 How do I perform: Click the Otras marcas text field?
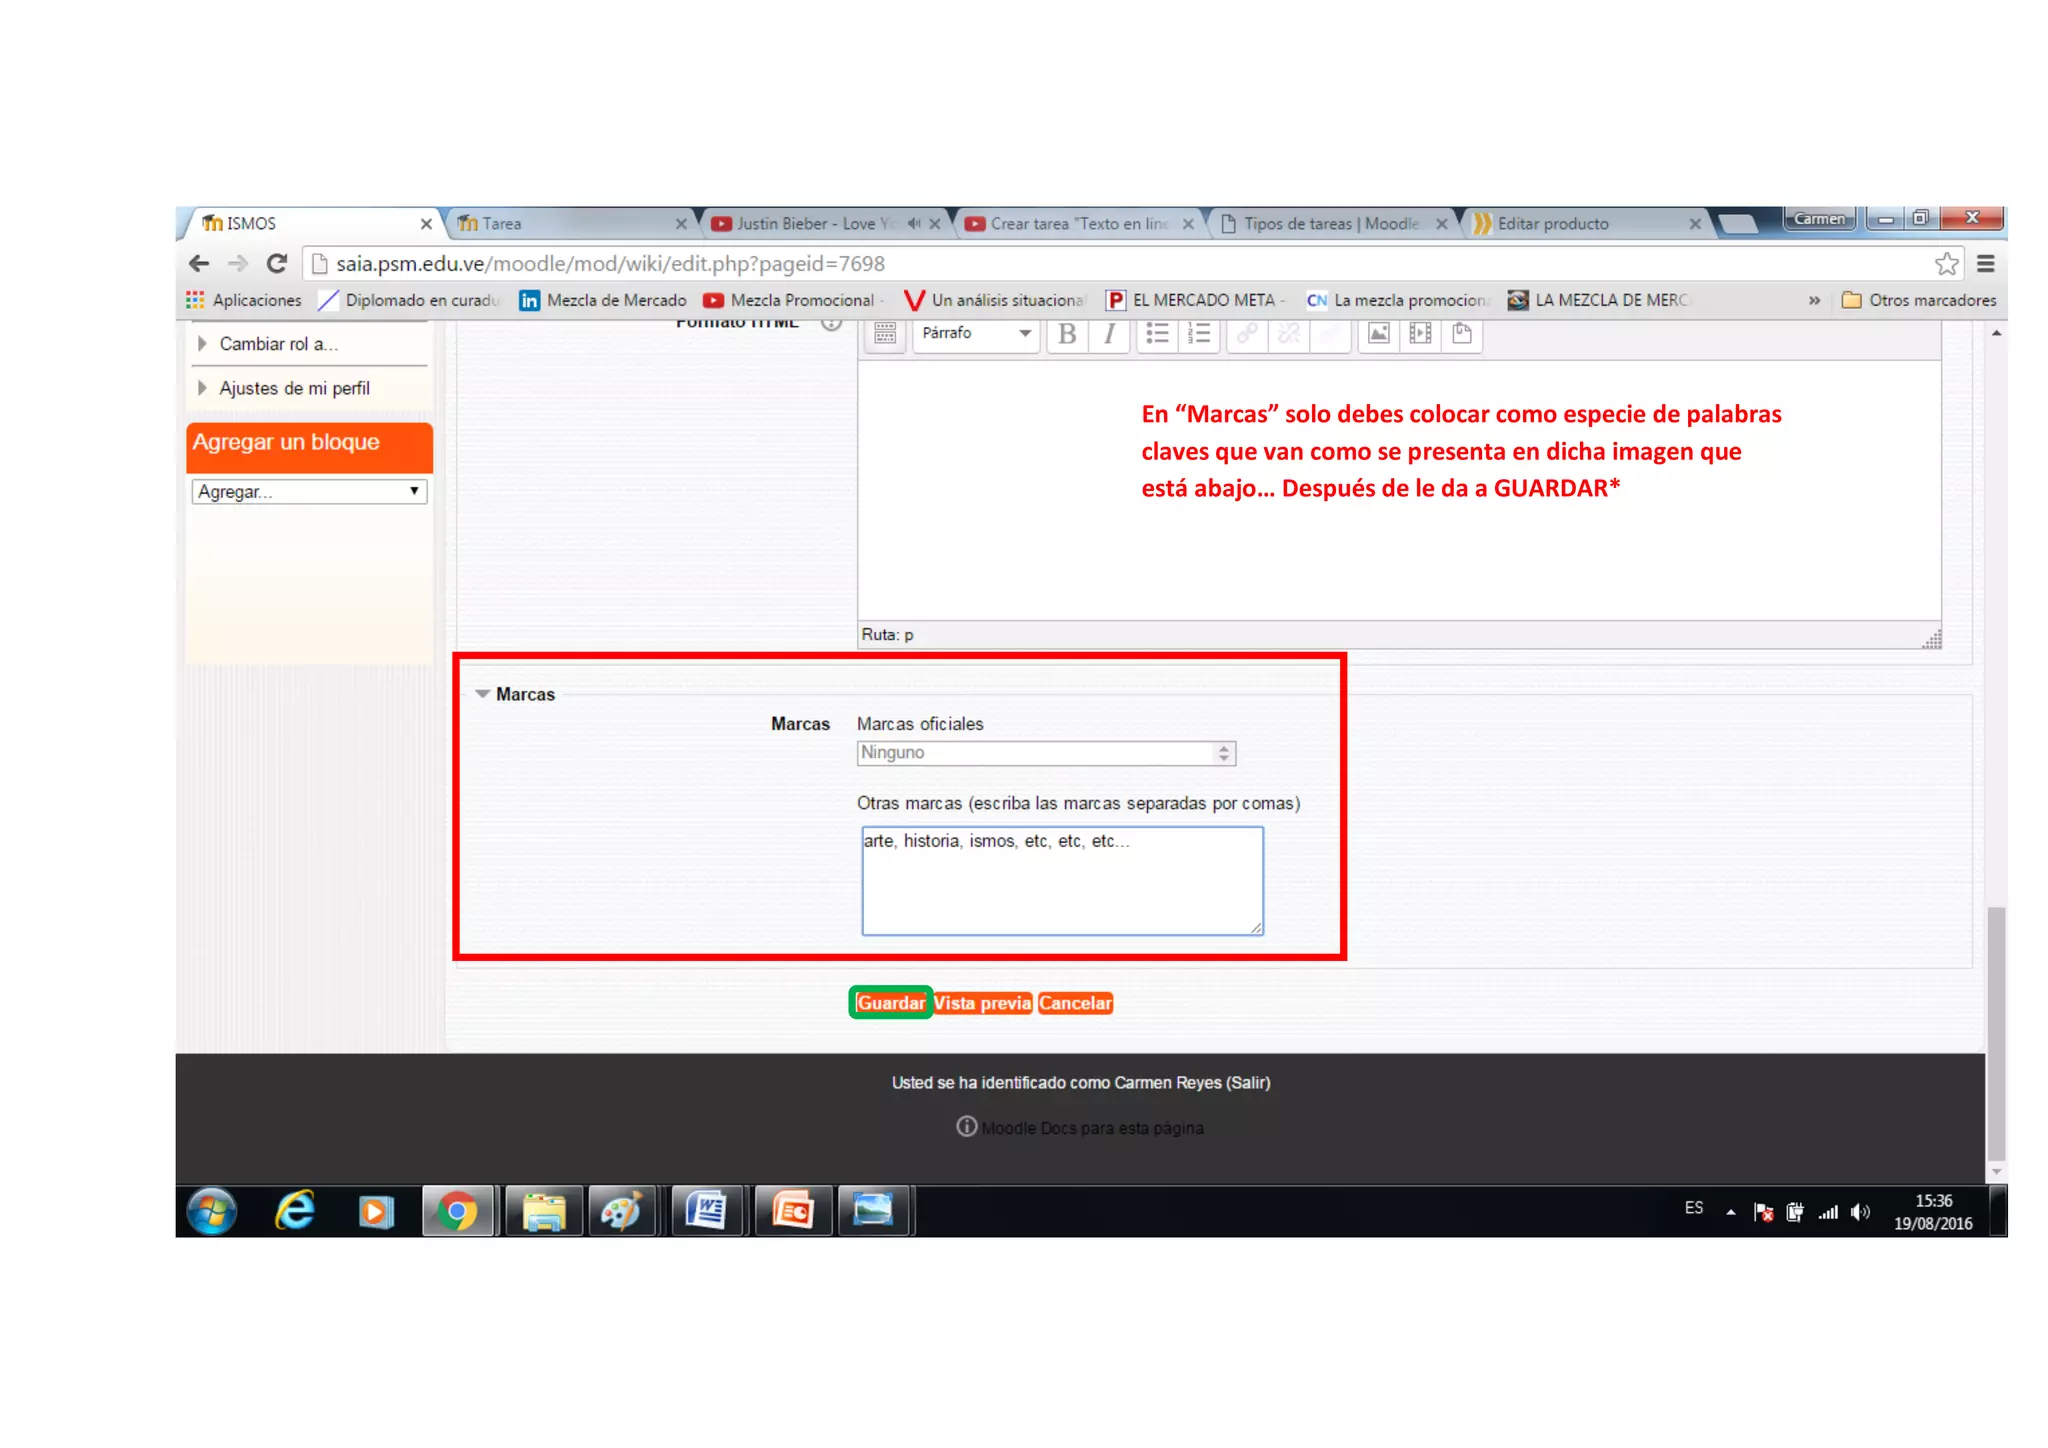point(1062,881)
